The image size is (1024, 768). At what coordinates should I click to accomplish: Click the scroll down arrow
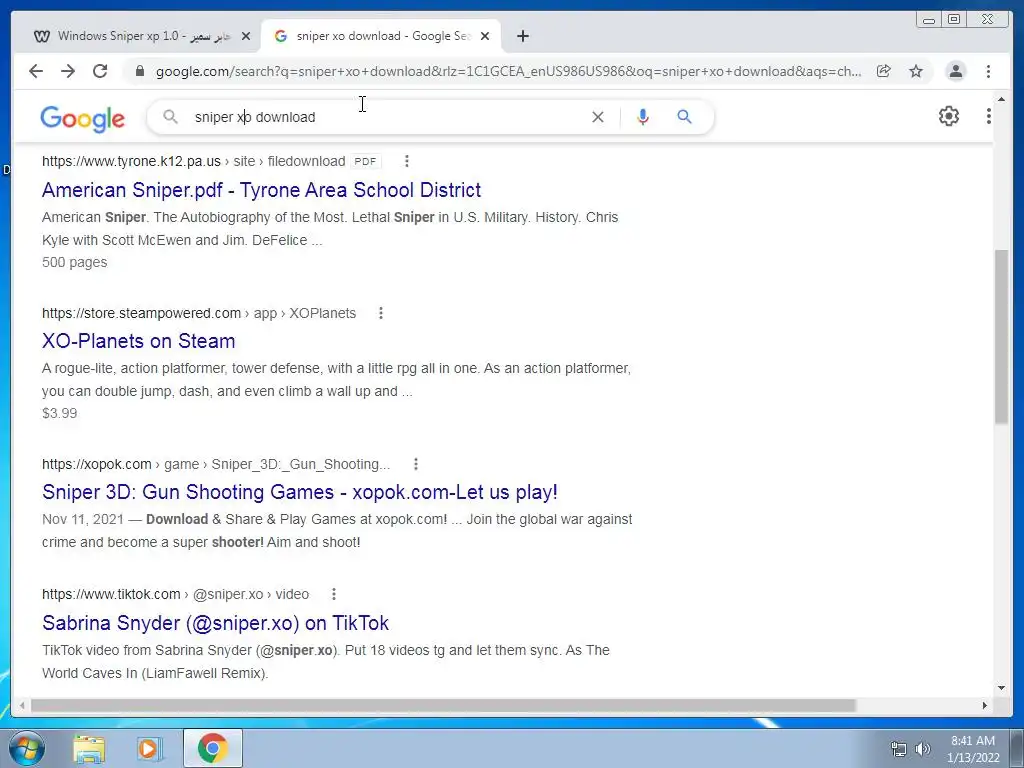(1002, 687)
